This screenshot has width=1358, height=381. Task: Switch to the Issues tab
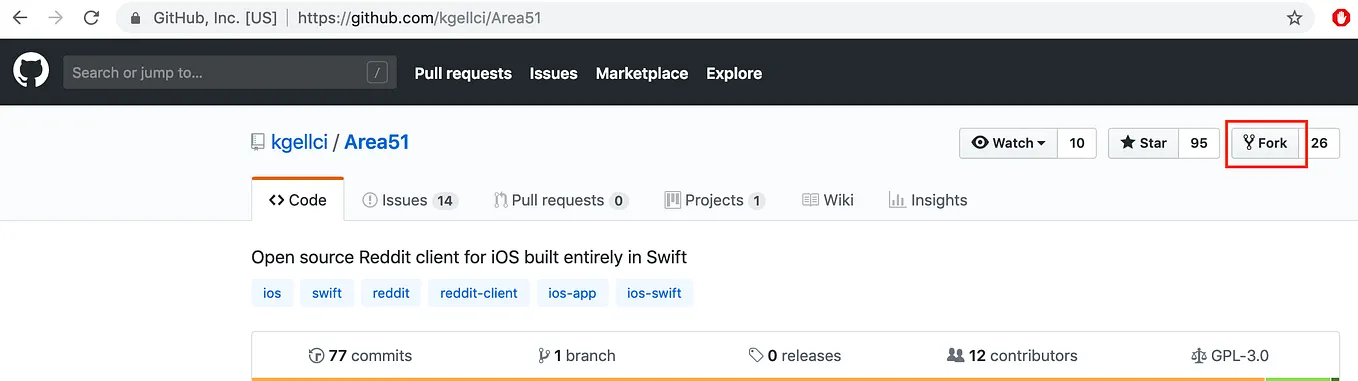[410, 200]
